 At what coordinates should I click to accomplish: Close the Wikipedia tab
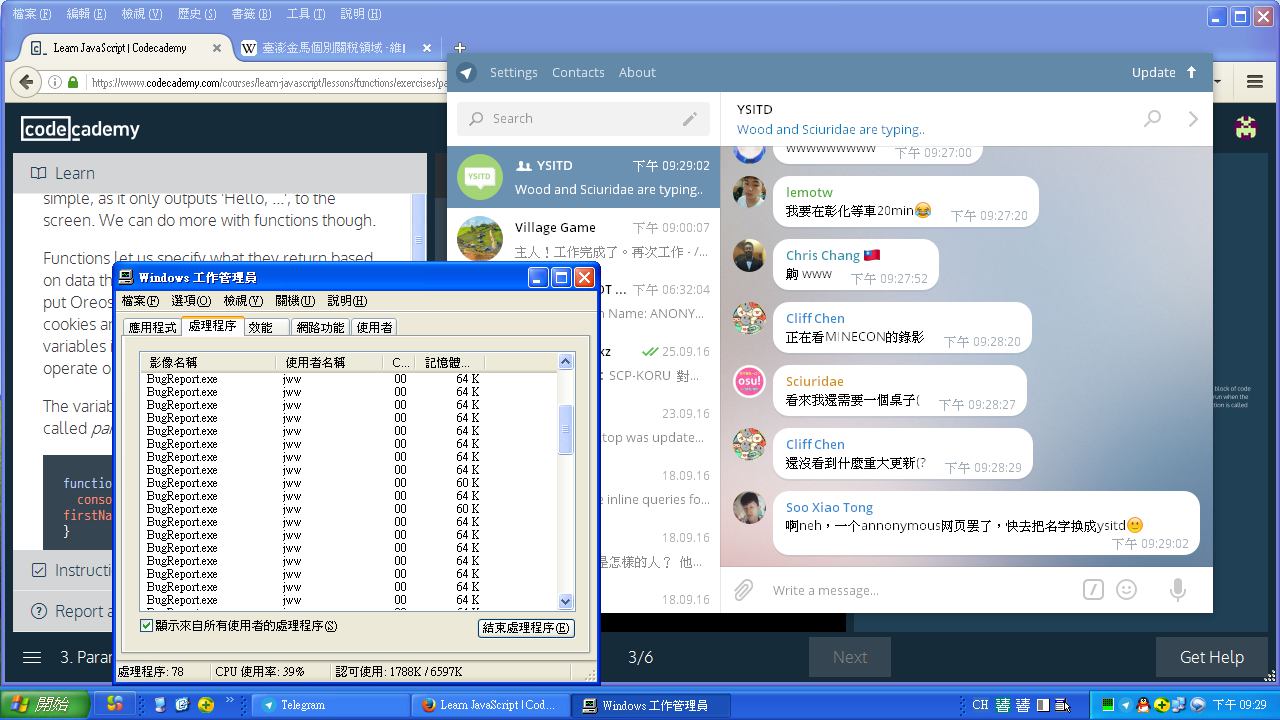point(427,47)
